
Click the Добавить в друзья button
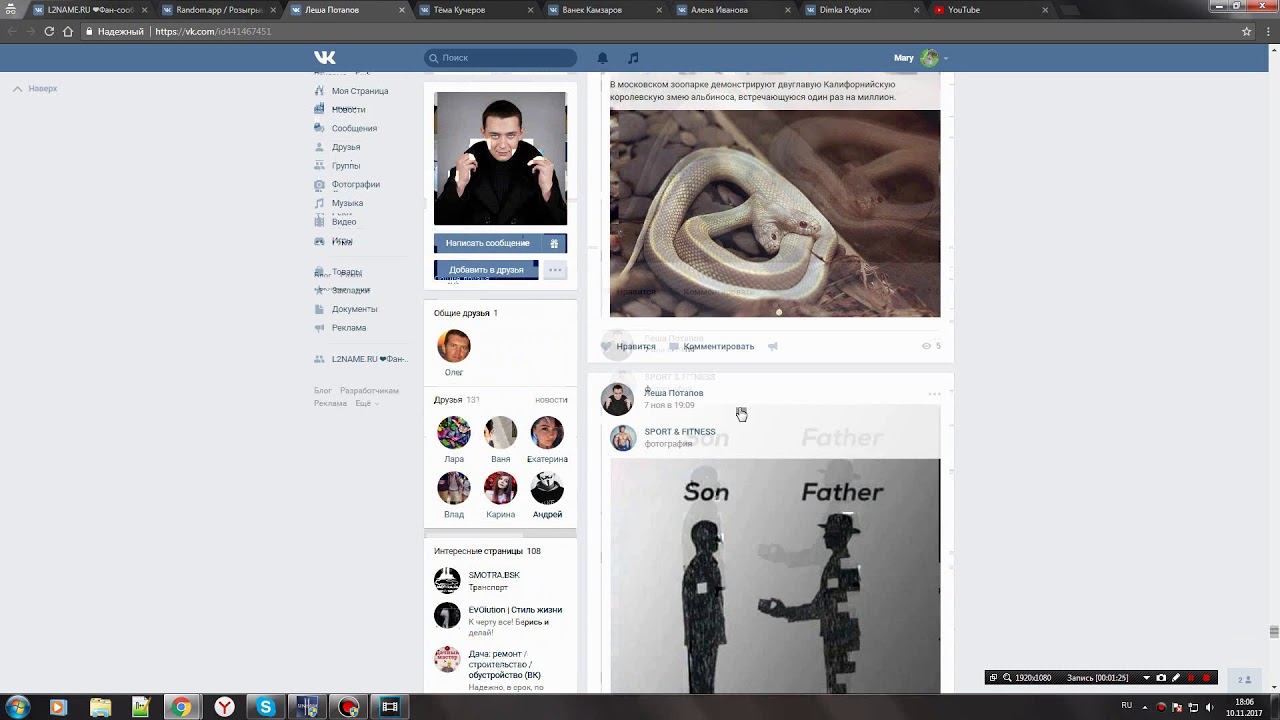(x=486, y=270)
